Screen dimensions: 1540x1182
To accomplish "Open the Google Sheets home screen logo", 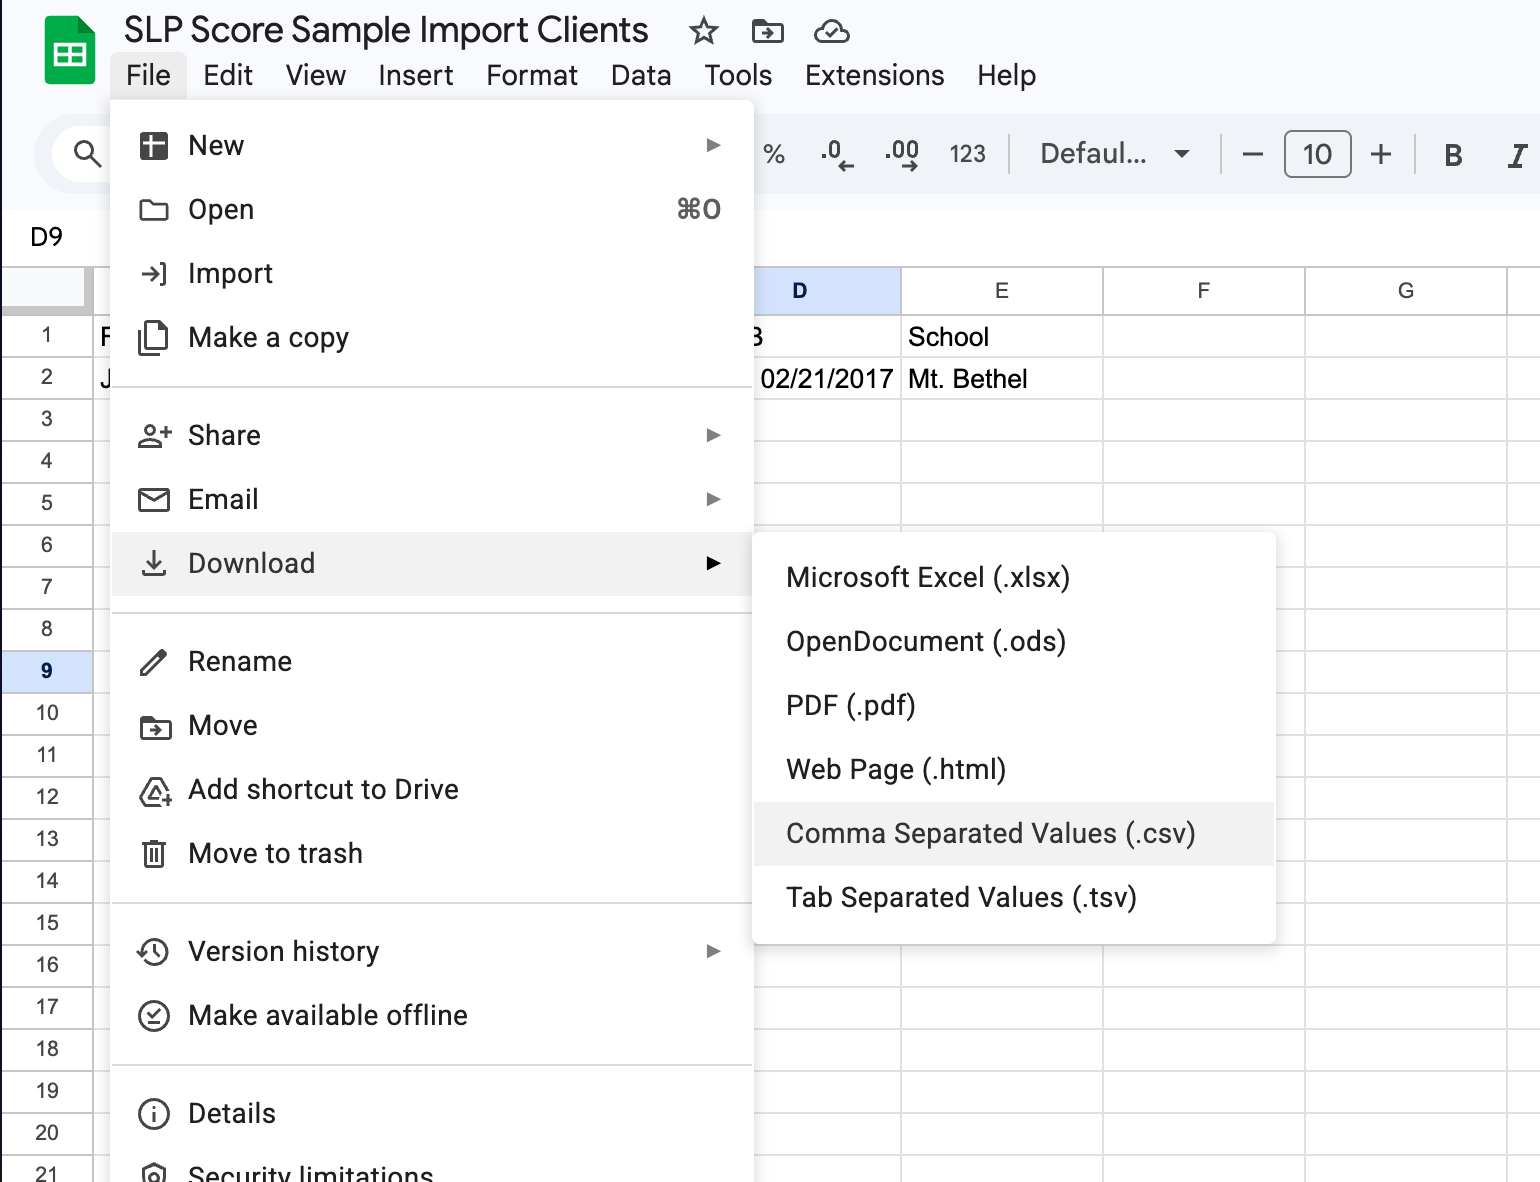I will [69, 48].
